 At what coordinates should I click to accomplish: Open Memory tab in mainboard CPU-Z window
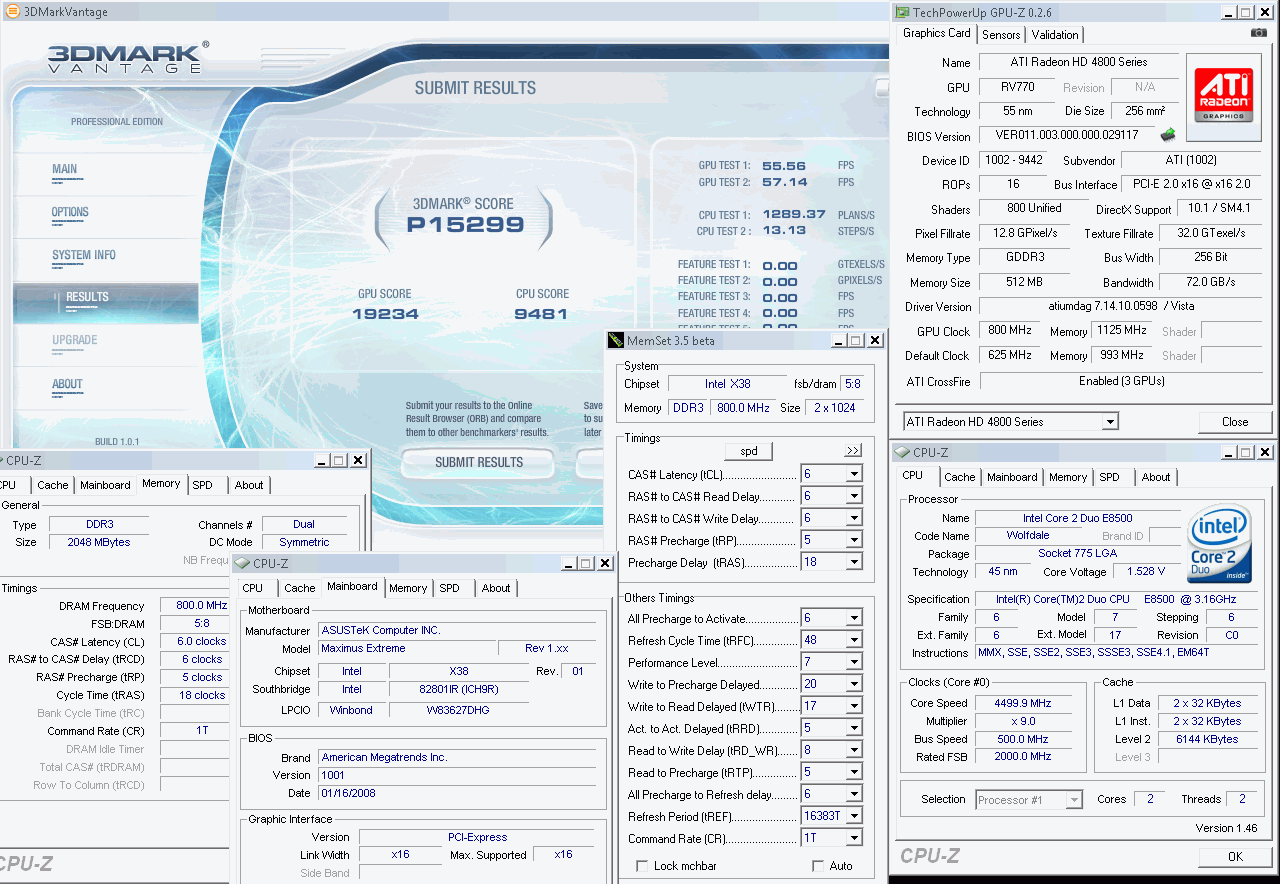(x=408, y=588)
